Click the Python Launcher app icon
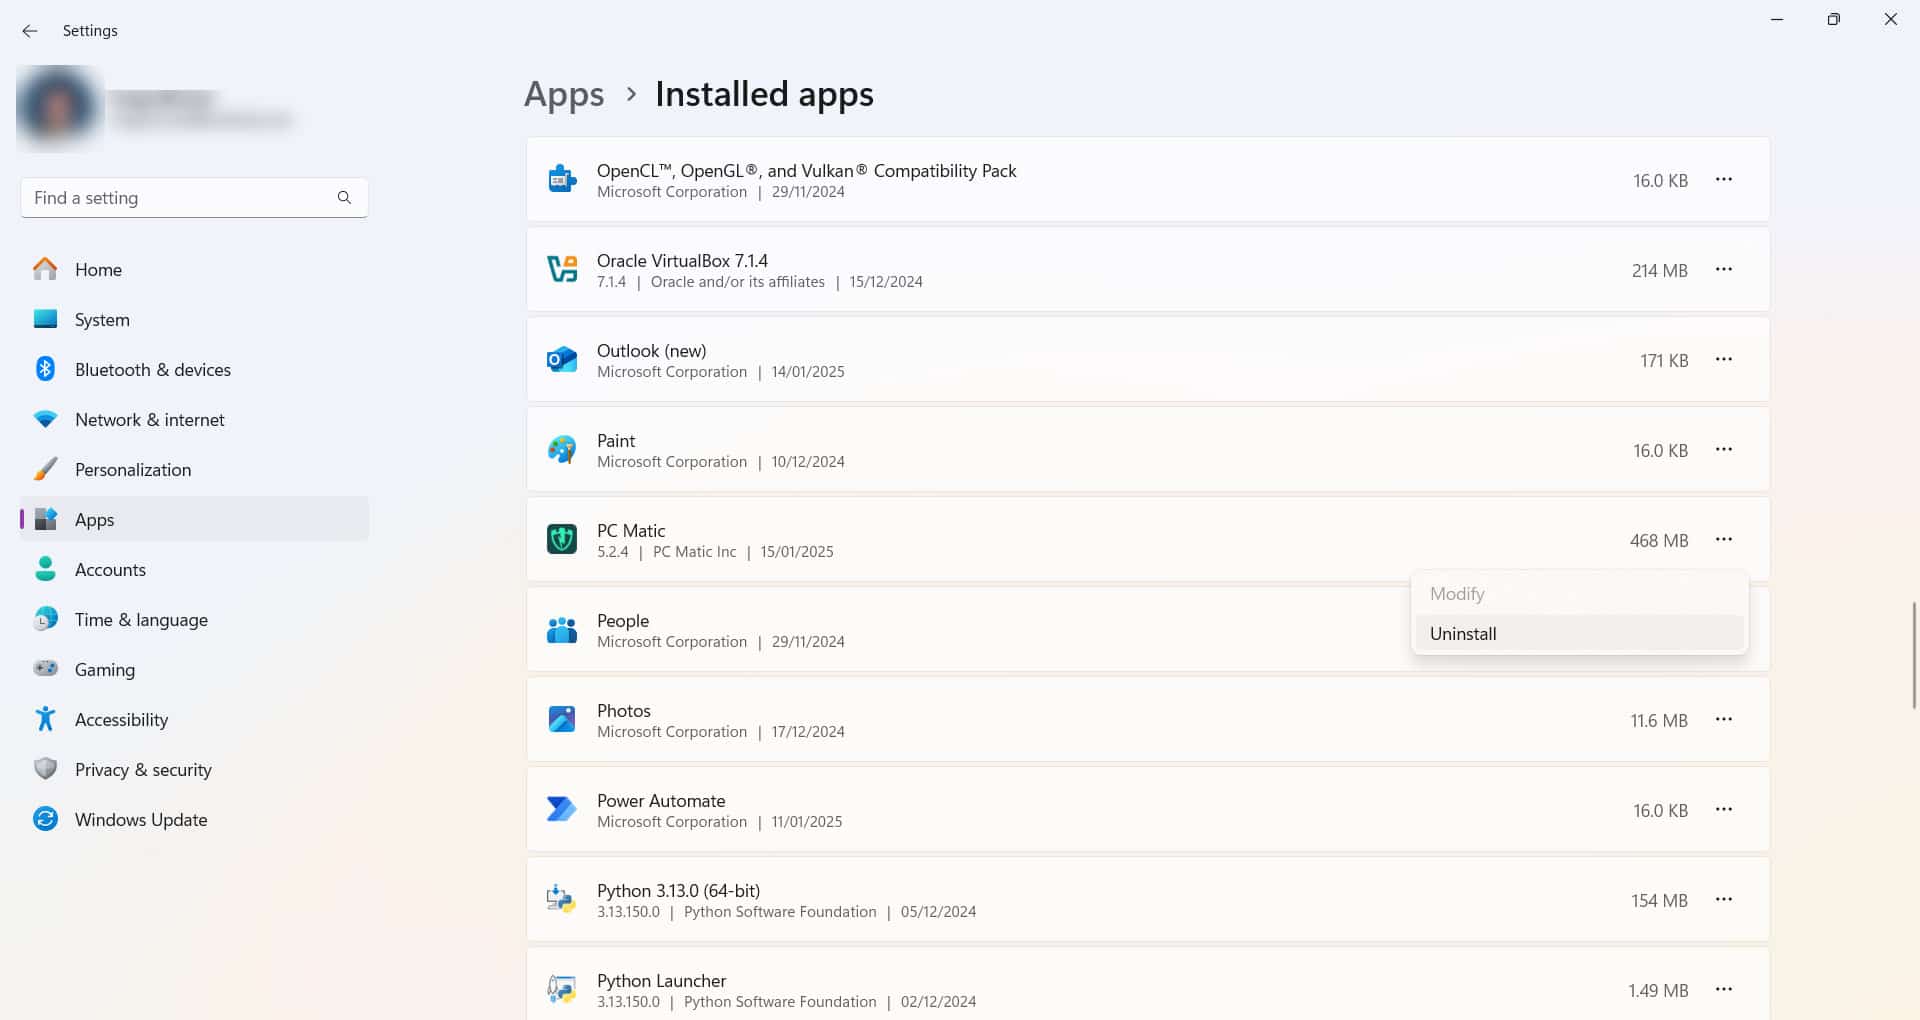 pyautogui.click(x=562, y=989)
